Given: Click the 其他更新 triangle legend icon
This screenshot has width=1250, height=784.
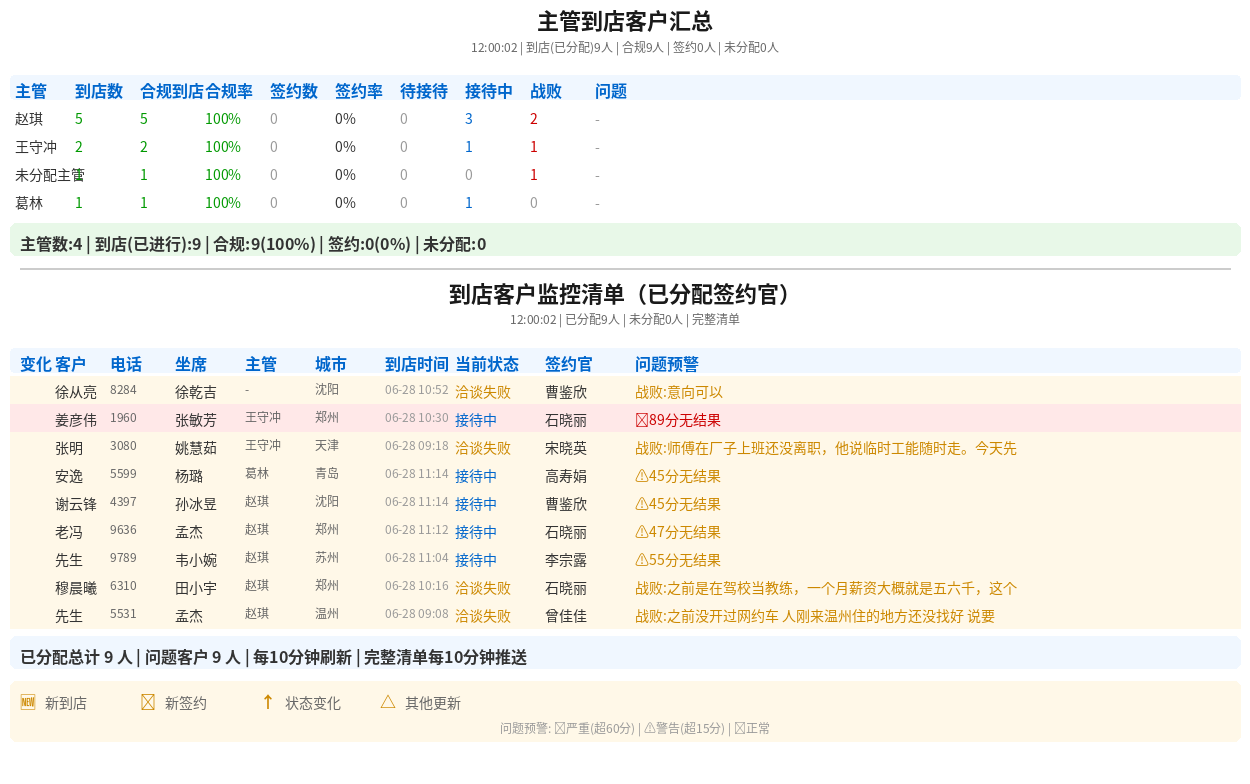Looking at the screenshot, I should point(388,702).
